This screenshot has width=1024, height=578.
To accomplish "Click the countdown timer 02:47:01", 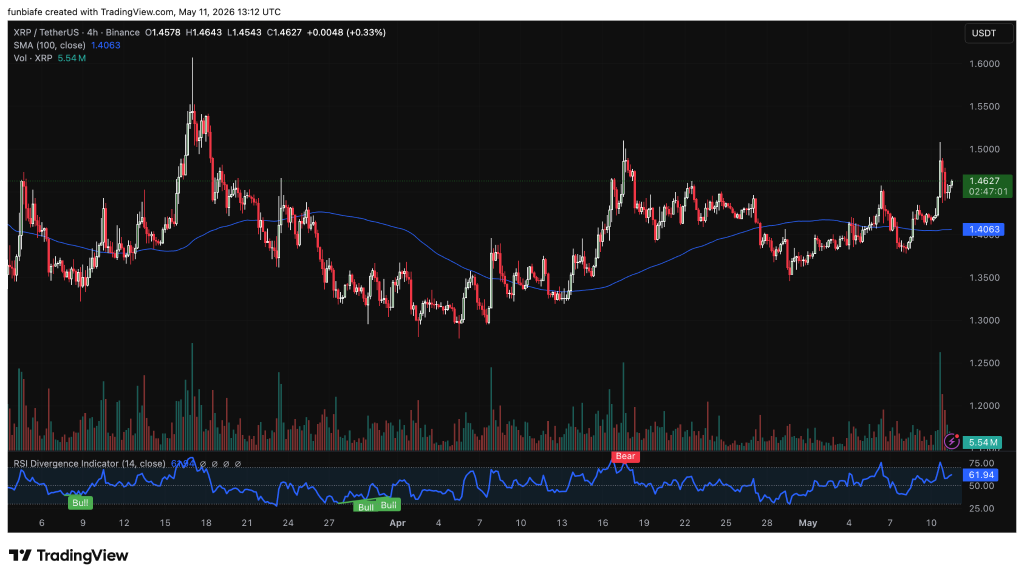I will click(x=988, y=192).
